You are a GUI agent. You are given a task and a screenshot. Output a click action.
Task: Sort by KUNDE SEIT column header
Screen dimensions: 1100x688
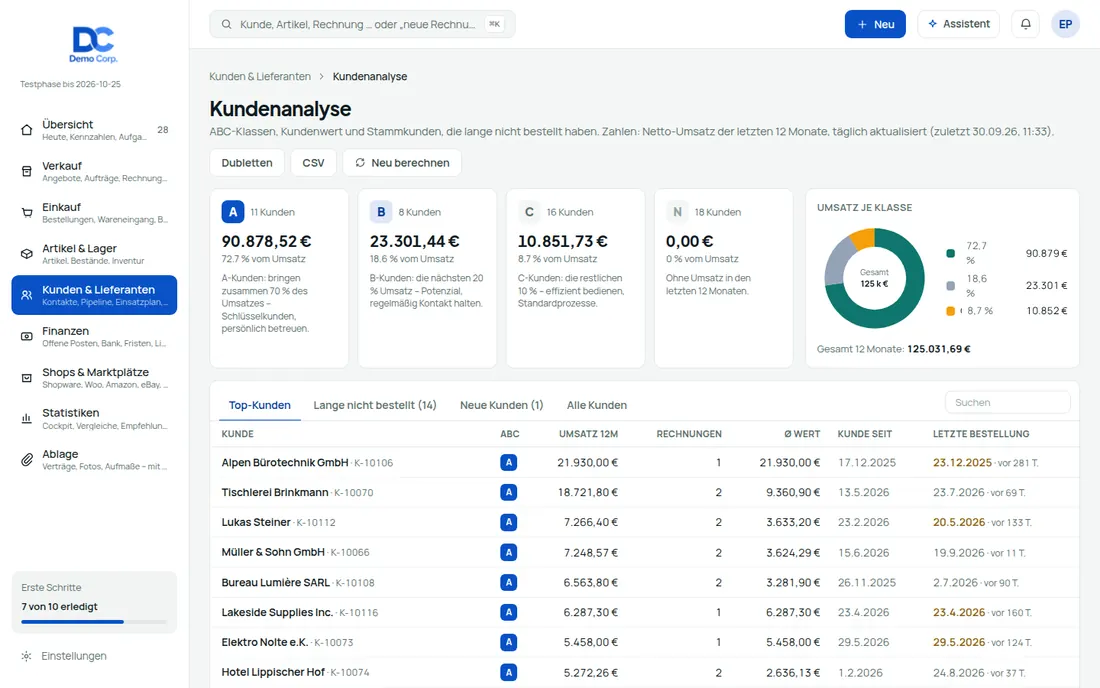pyautogui.click(x=864, y=434)
